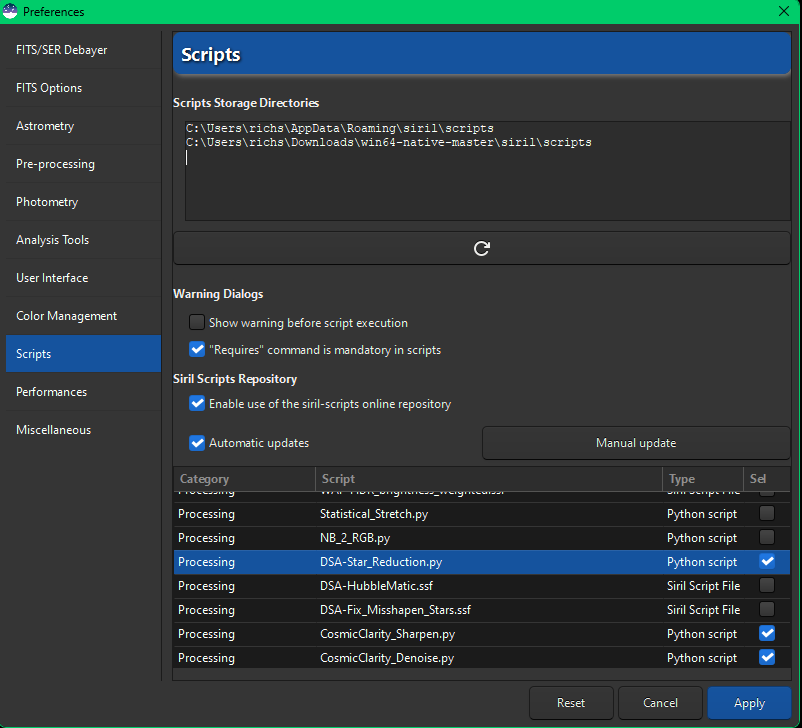The image size is (802, 728).
Task: Switch to User Interface preferences
Action: coord(83,278)
